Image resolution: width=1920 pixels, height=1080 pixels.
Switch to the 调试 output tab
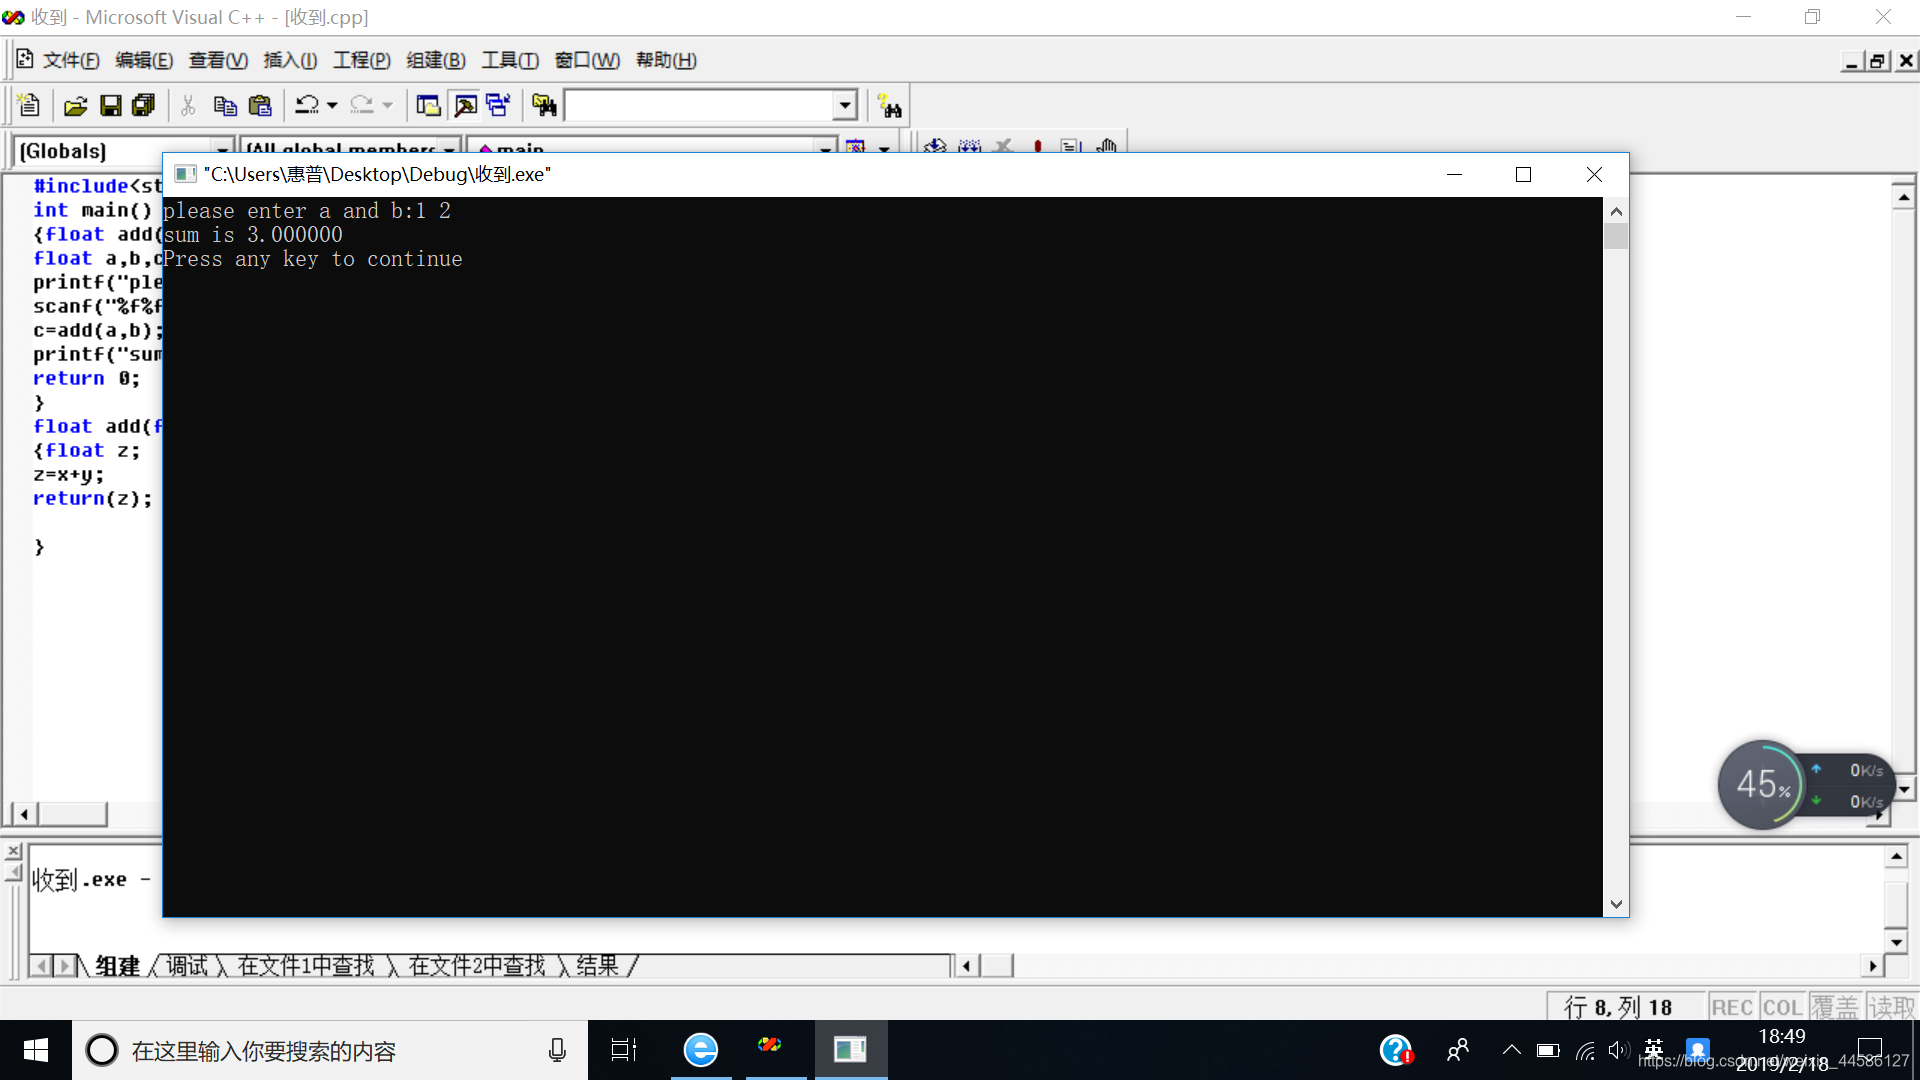tap(188, 966)
